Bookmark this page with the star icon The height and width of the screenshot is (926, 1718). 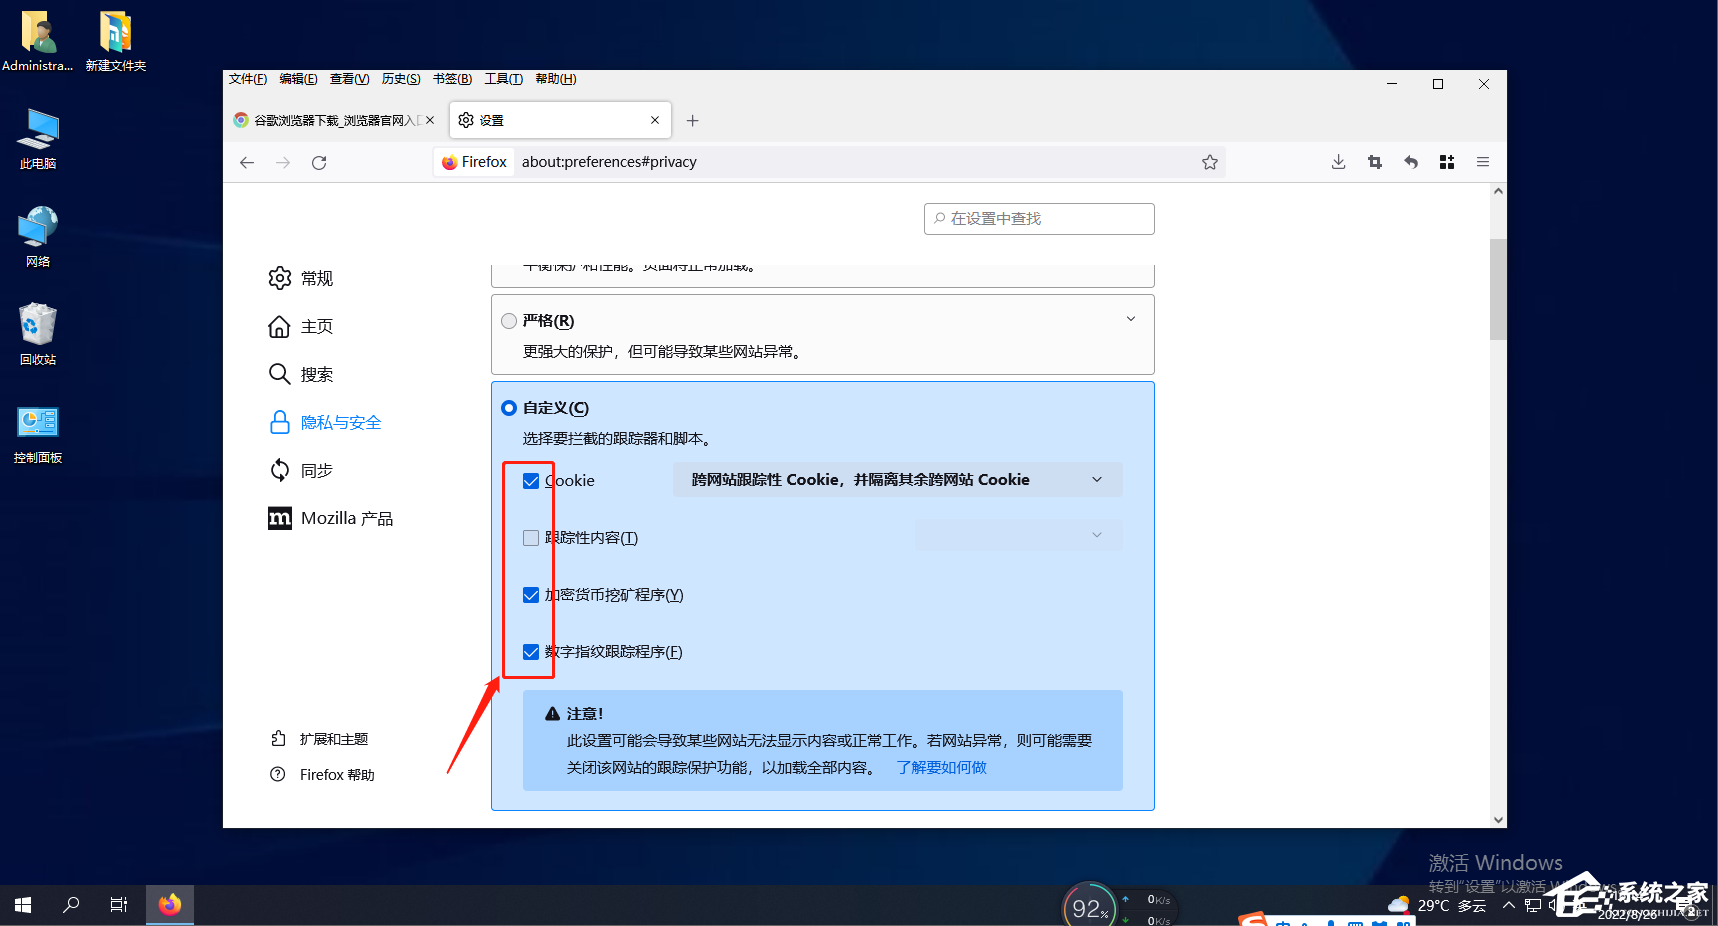tap(1209, 161)
